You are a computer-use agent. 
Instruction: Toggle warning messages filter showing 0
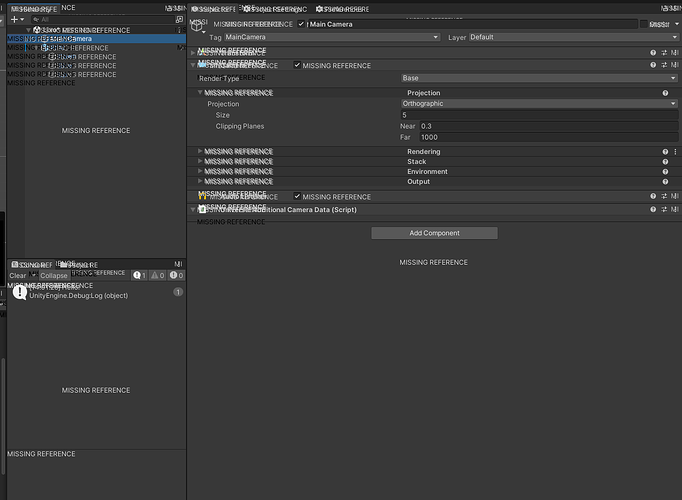pos(157,275)
